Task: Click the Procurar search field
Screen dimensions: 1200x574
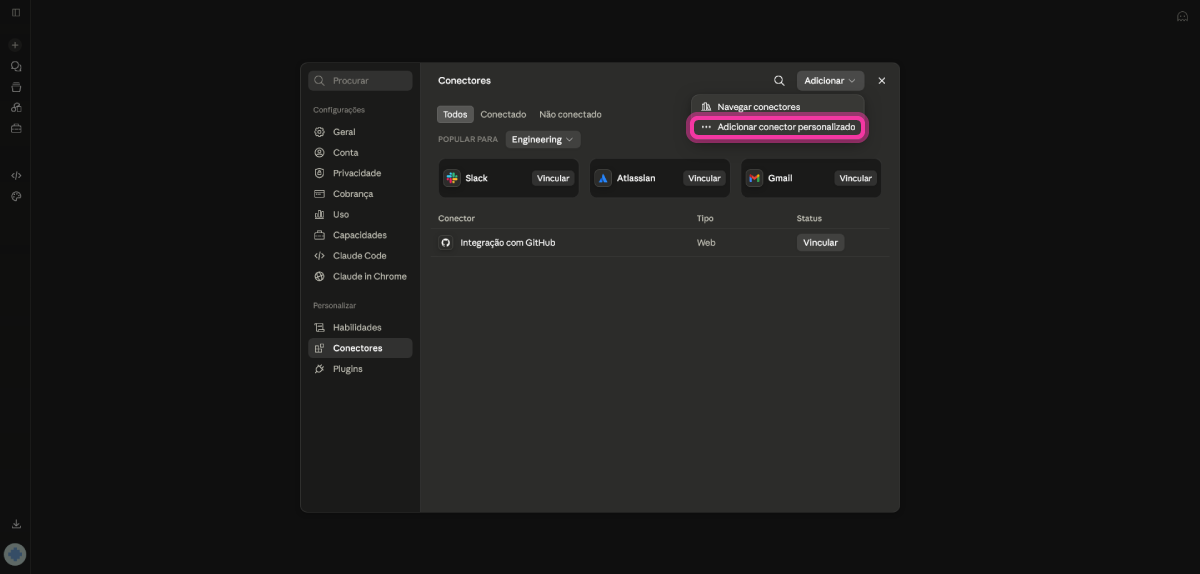Action: click(360, 81)
